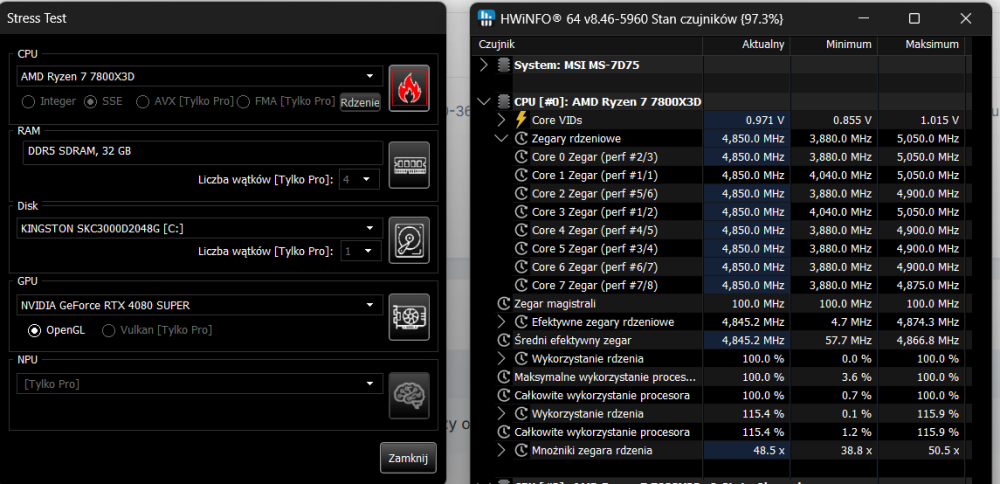Click the lightning bolt icon of Core VIDs
The image size is (1000, 484).
521,120
